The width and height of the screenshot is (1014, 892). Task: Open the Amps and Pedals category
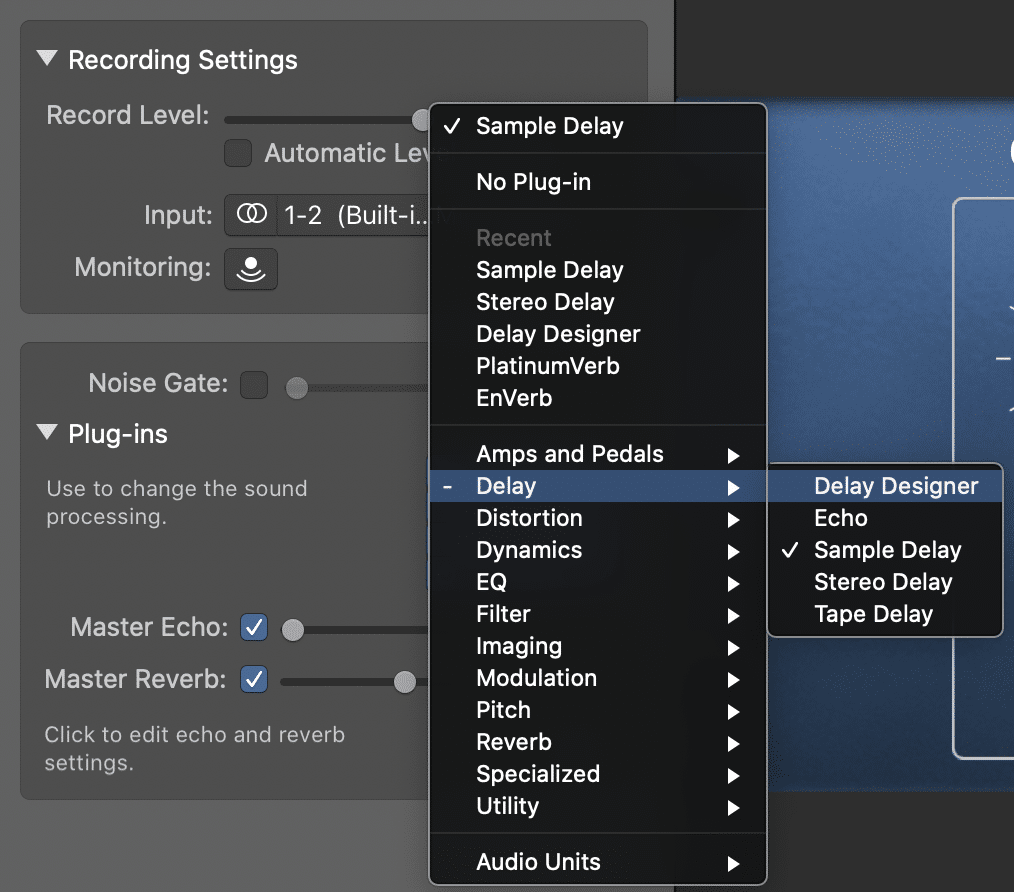[569, 453]
